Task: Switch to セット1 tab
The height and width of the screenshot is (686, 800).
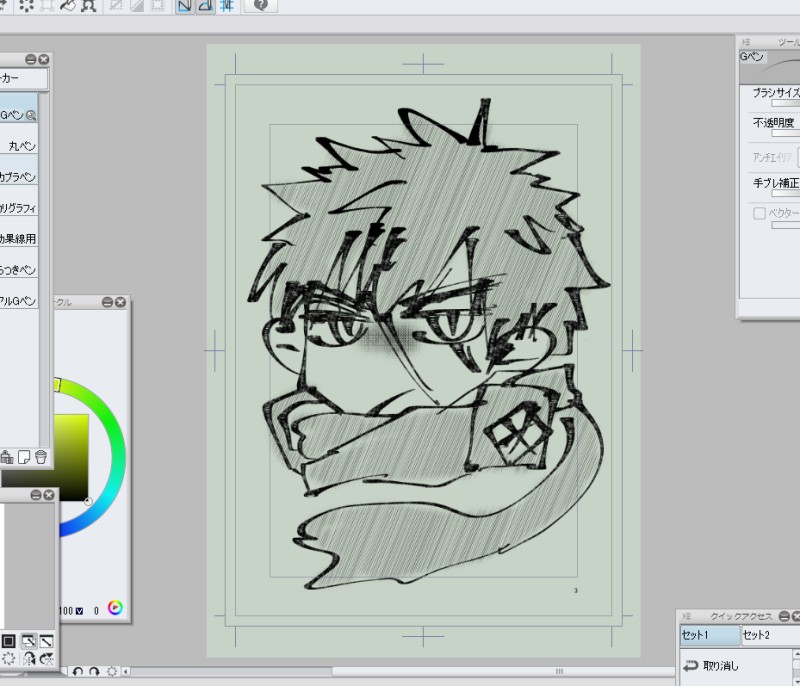Action: [x=710, y=636]
